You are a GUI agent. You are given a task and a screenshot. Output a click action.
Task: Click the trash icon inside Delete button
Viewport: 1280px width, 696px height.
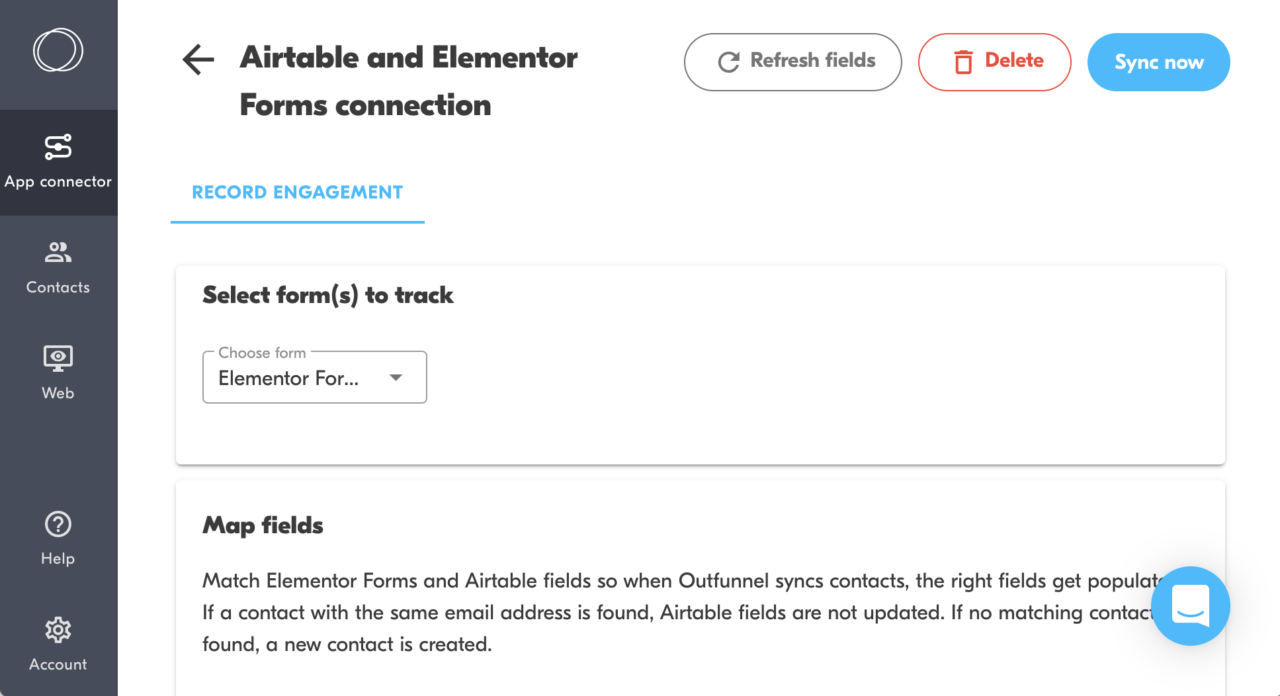click(x=963, y=62)
